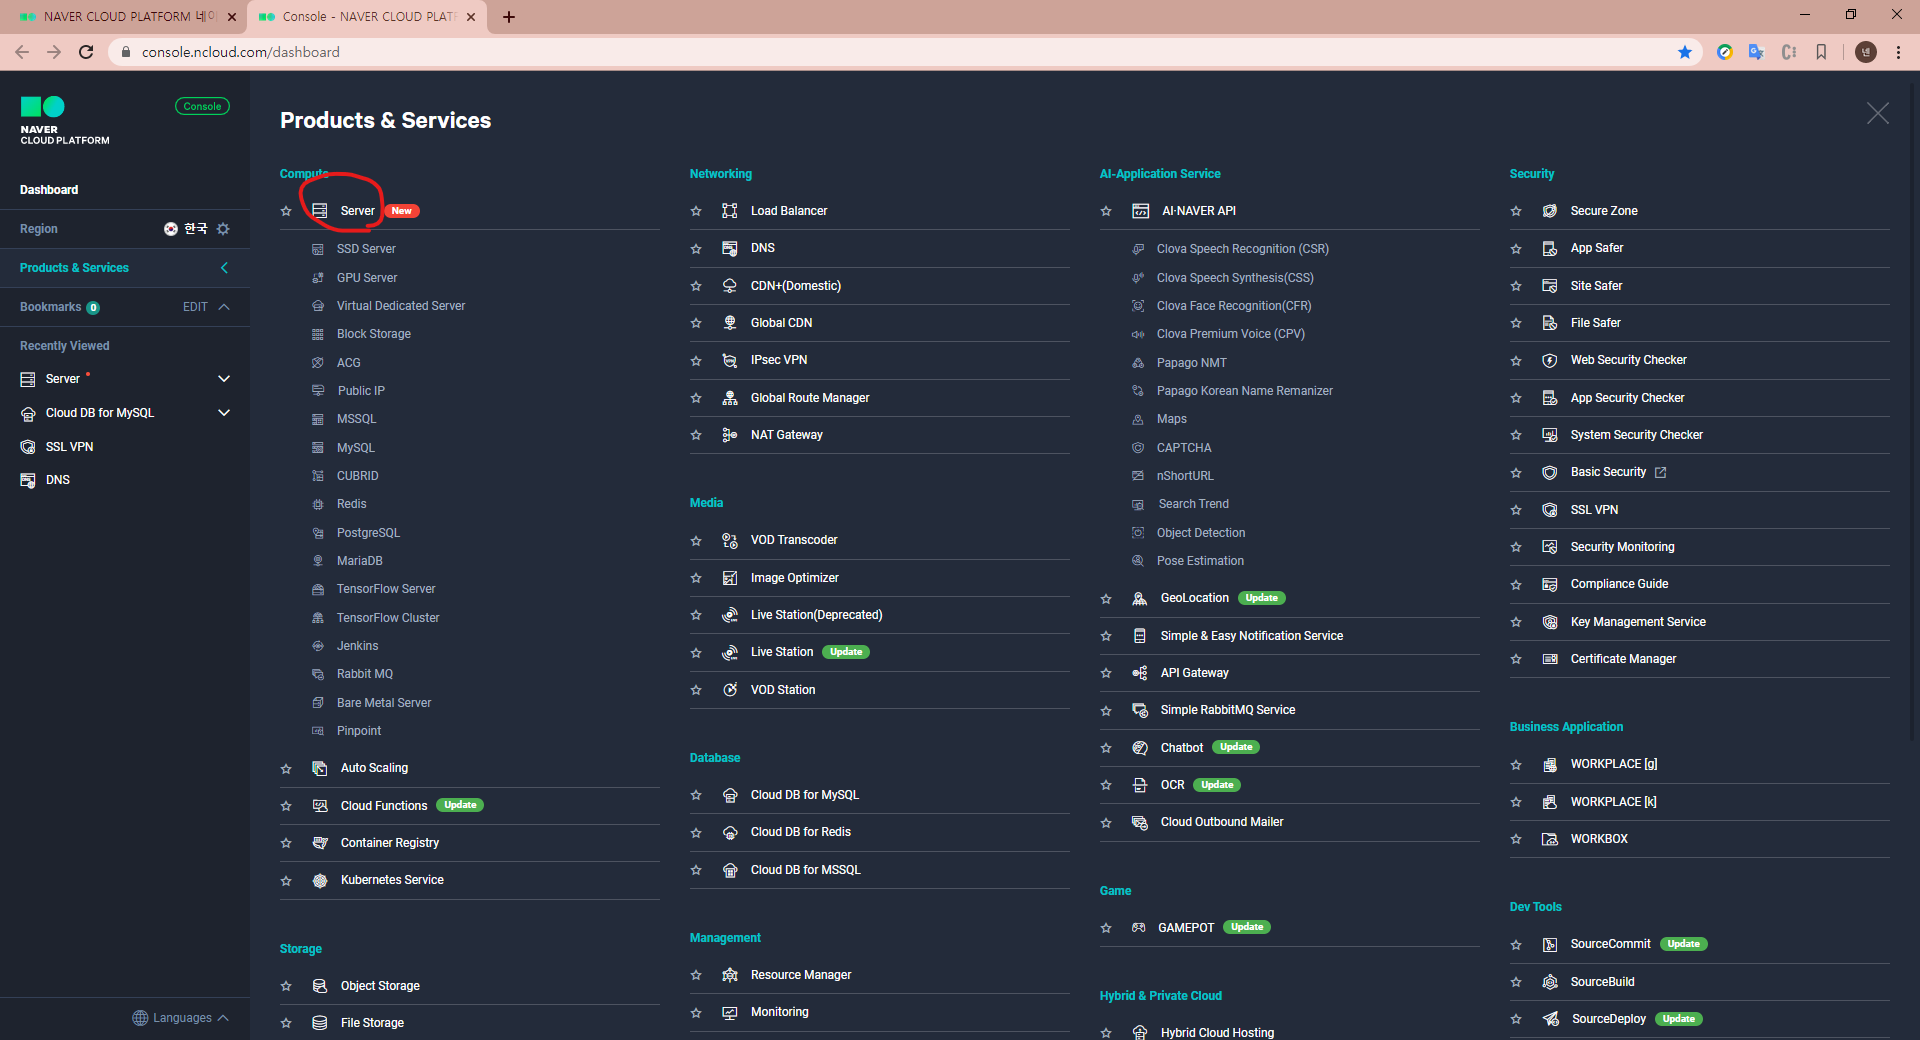Viewport: 1920px width, 1040px height.
Task: Open the Languages selector
Action: click(181, 1018)
